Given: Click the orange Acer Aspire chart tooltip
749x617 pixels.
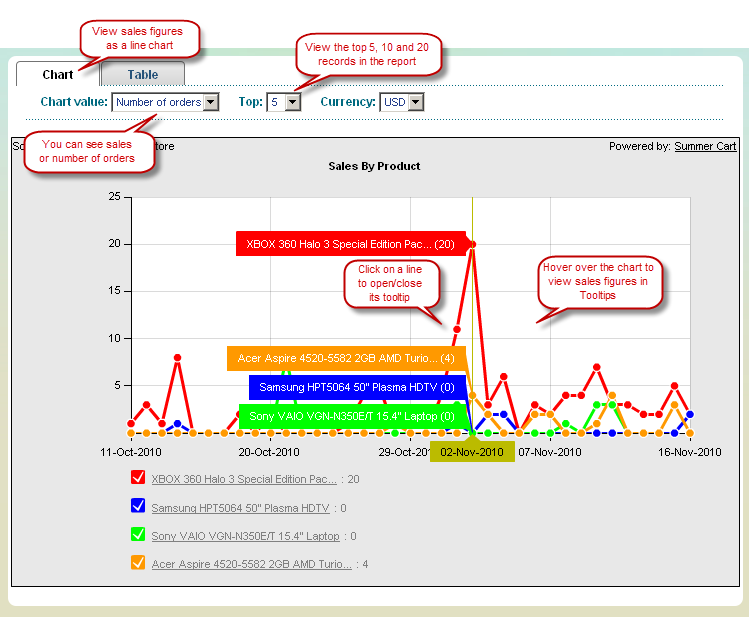Looking at the screenshot, I should point(345,358).
